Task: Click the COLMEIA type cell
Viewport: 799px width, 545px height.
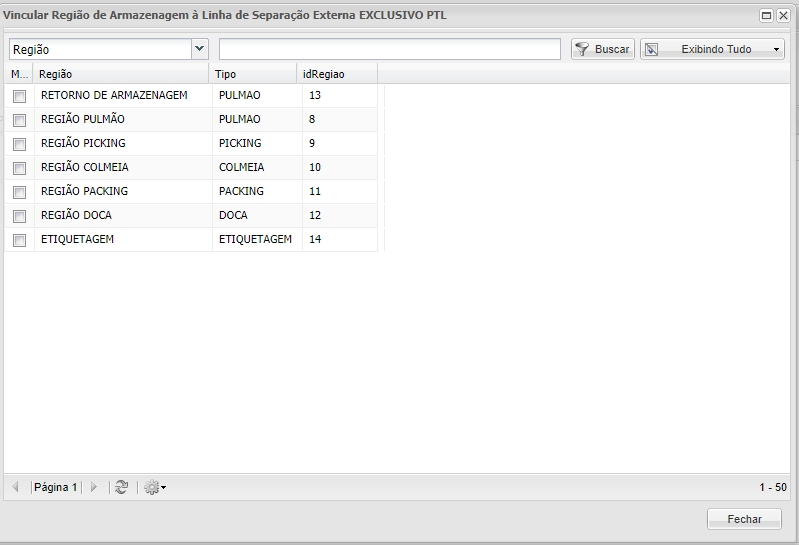Action: (x=257, y=167)
